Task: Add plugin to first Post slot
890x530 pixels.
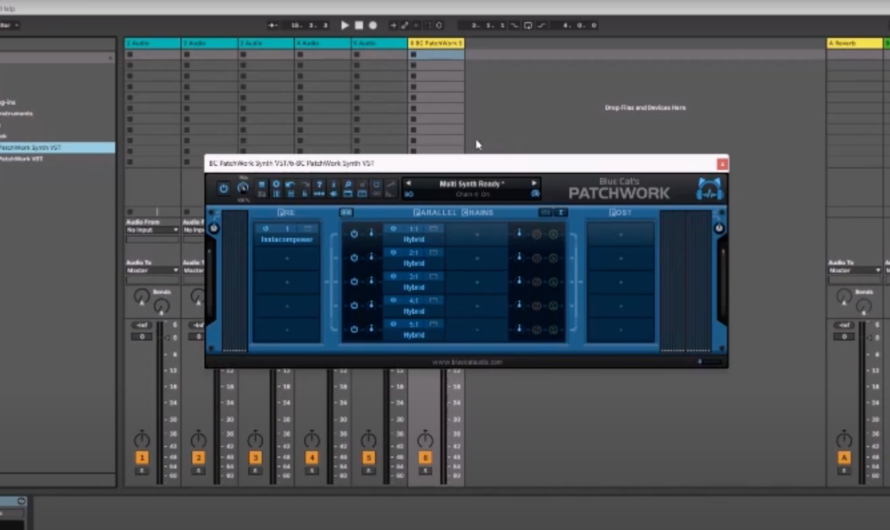Action: click(620, 234)
